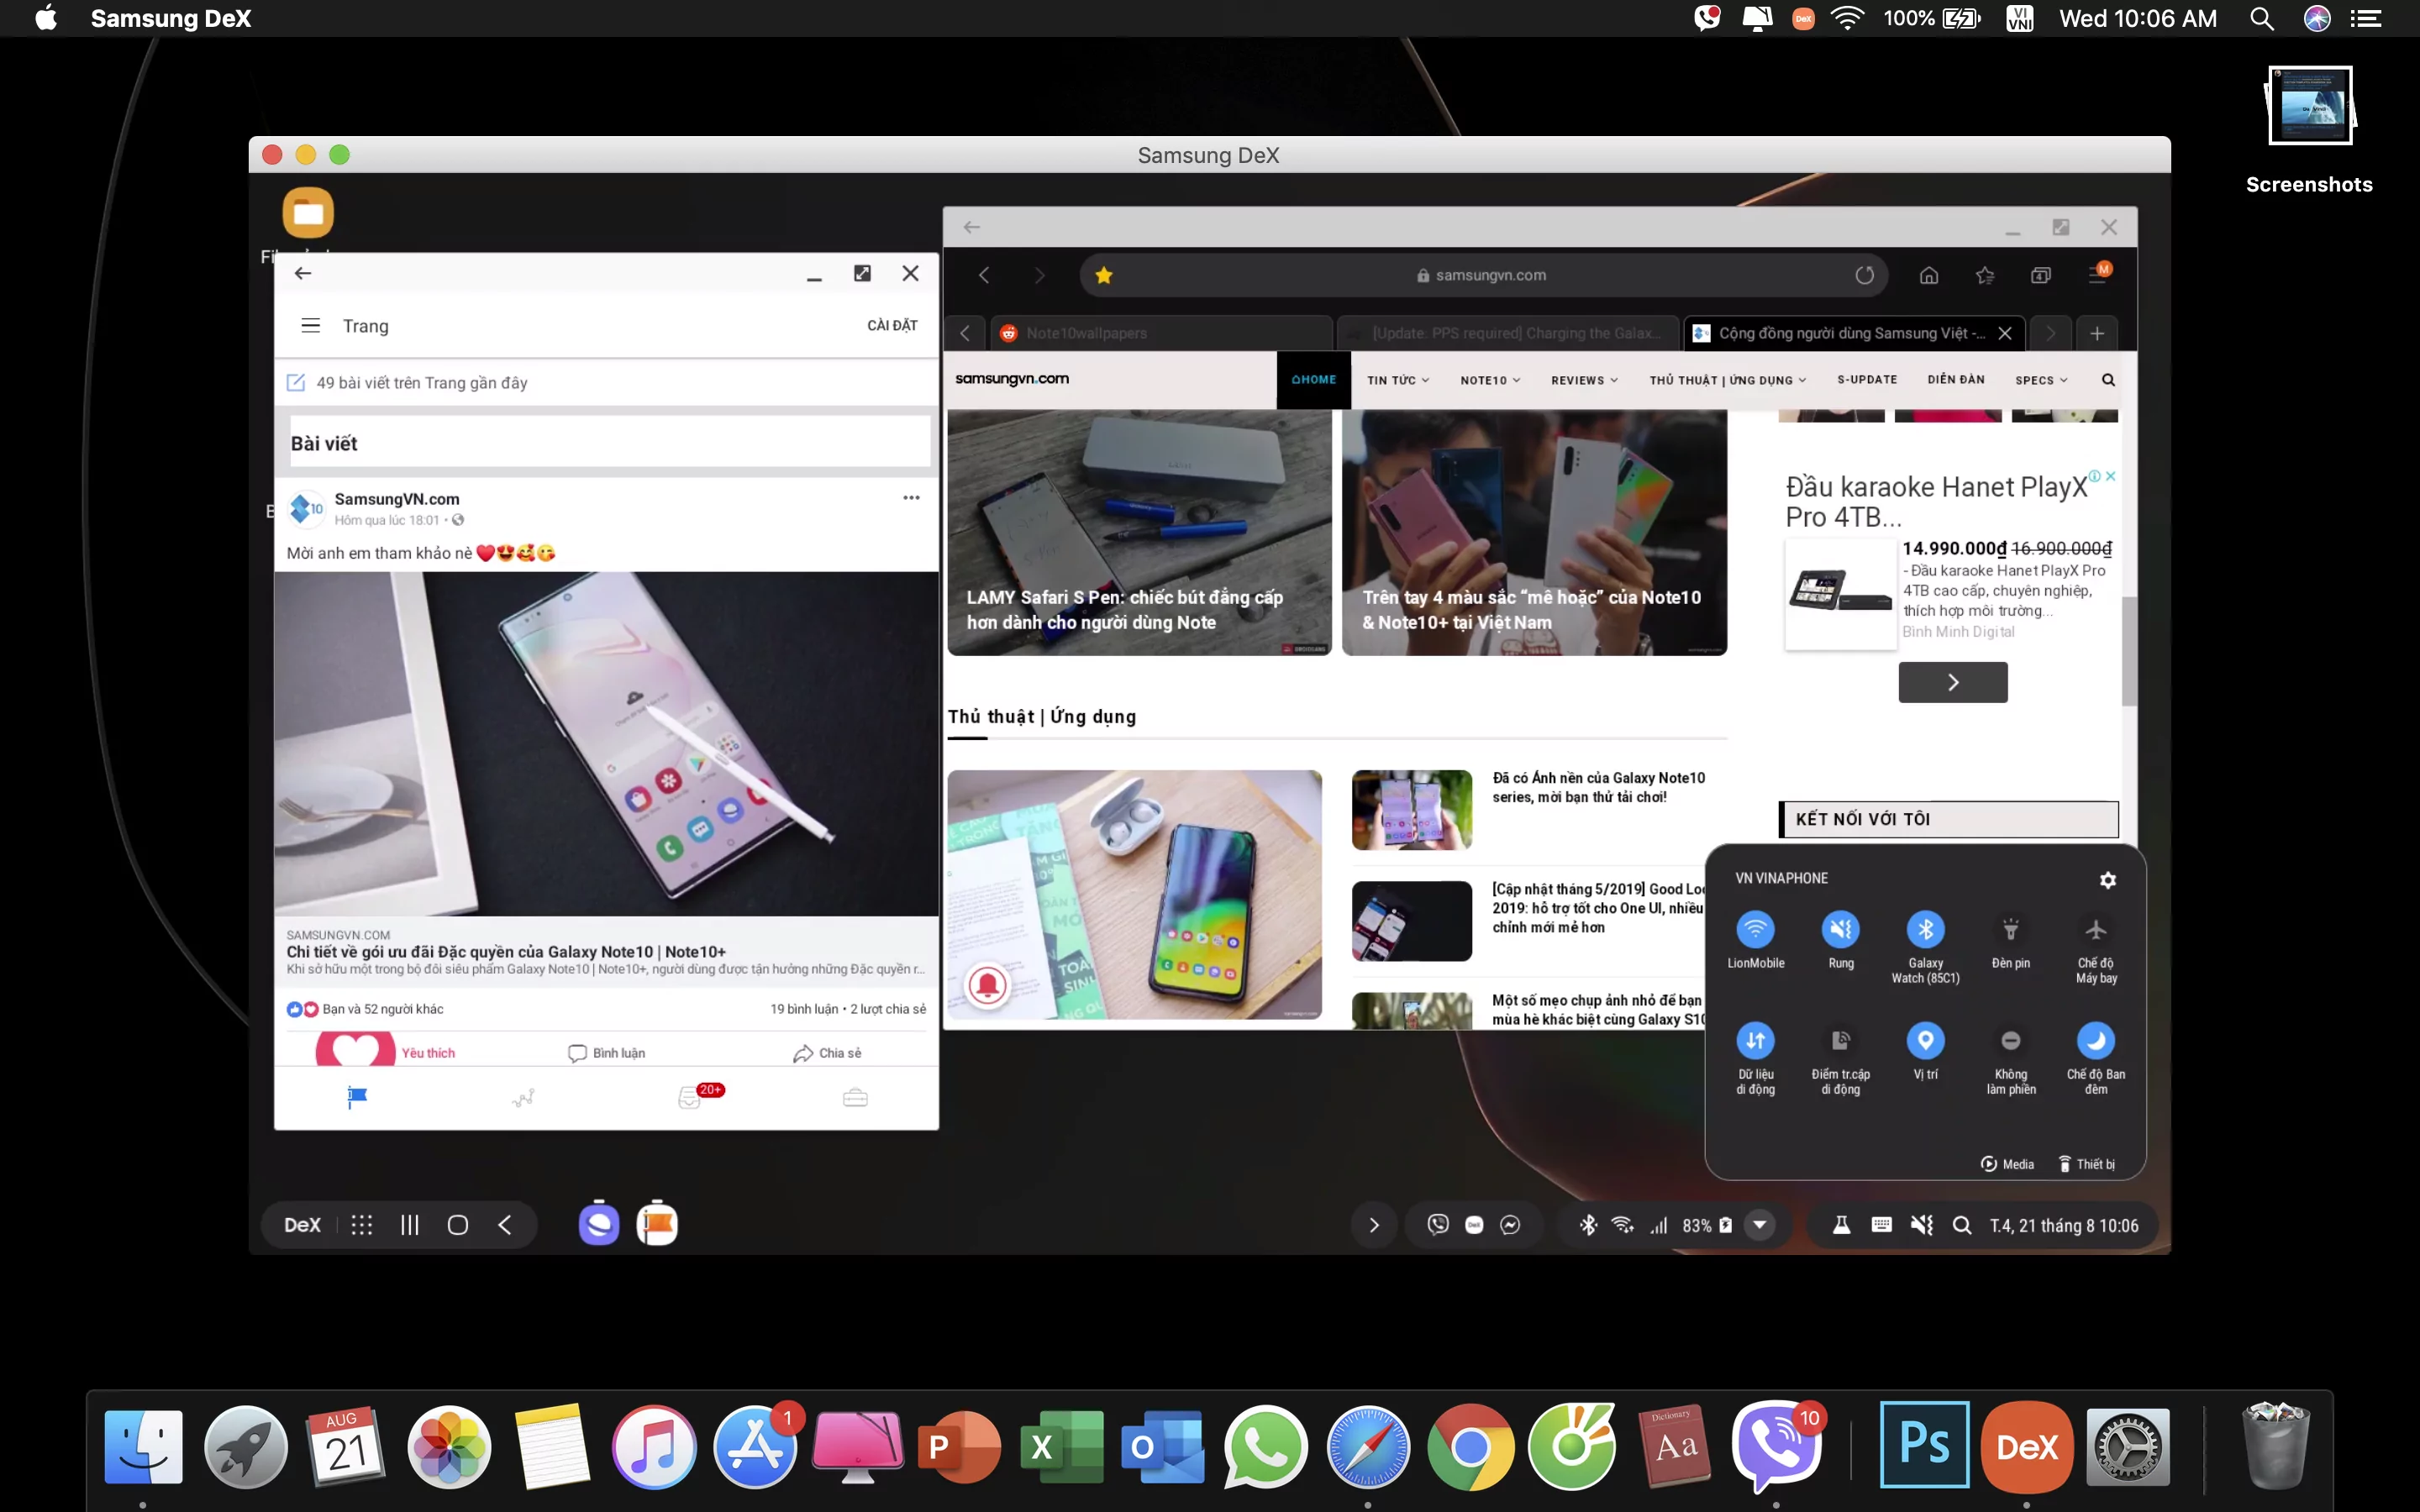Image resolution: width=2420 pixels, height=1512 pixels.
Task: Open Facebook Pages app in DeX taskbar
Action: click(657, 1224)
